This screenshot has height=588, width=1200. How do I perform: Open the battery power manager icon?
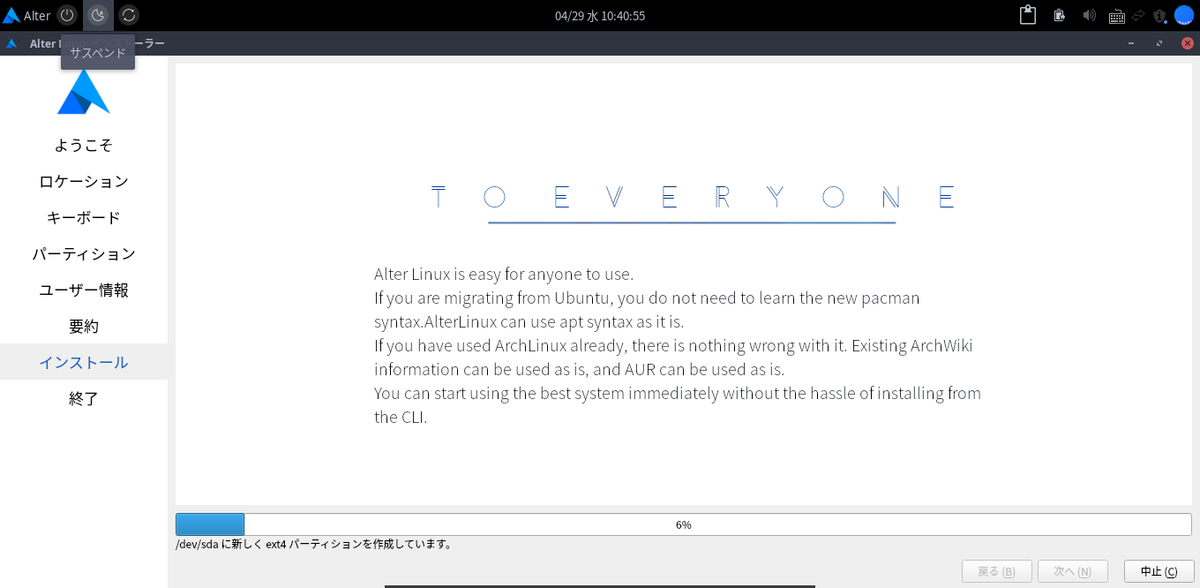coord(1059,15)
